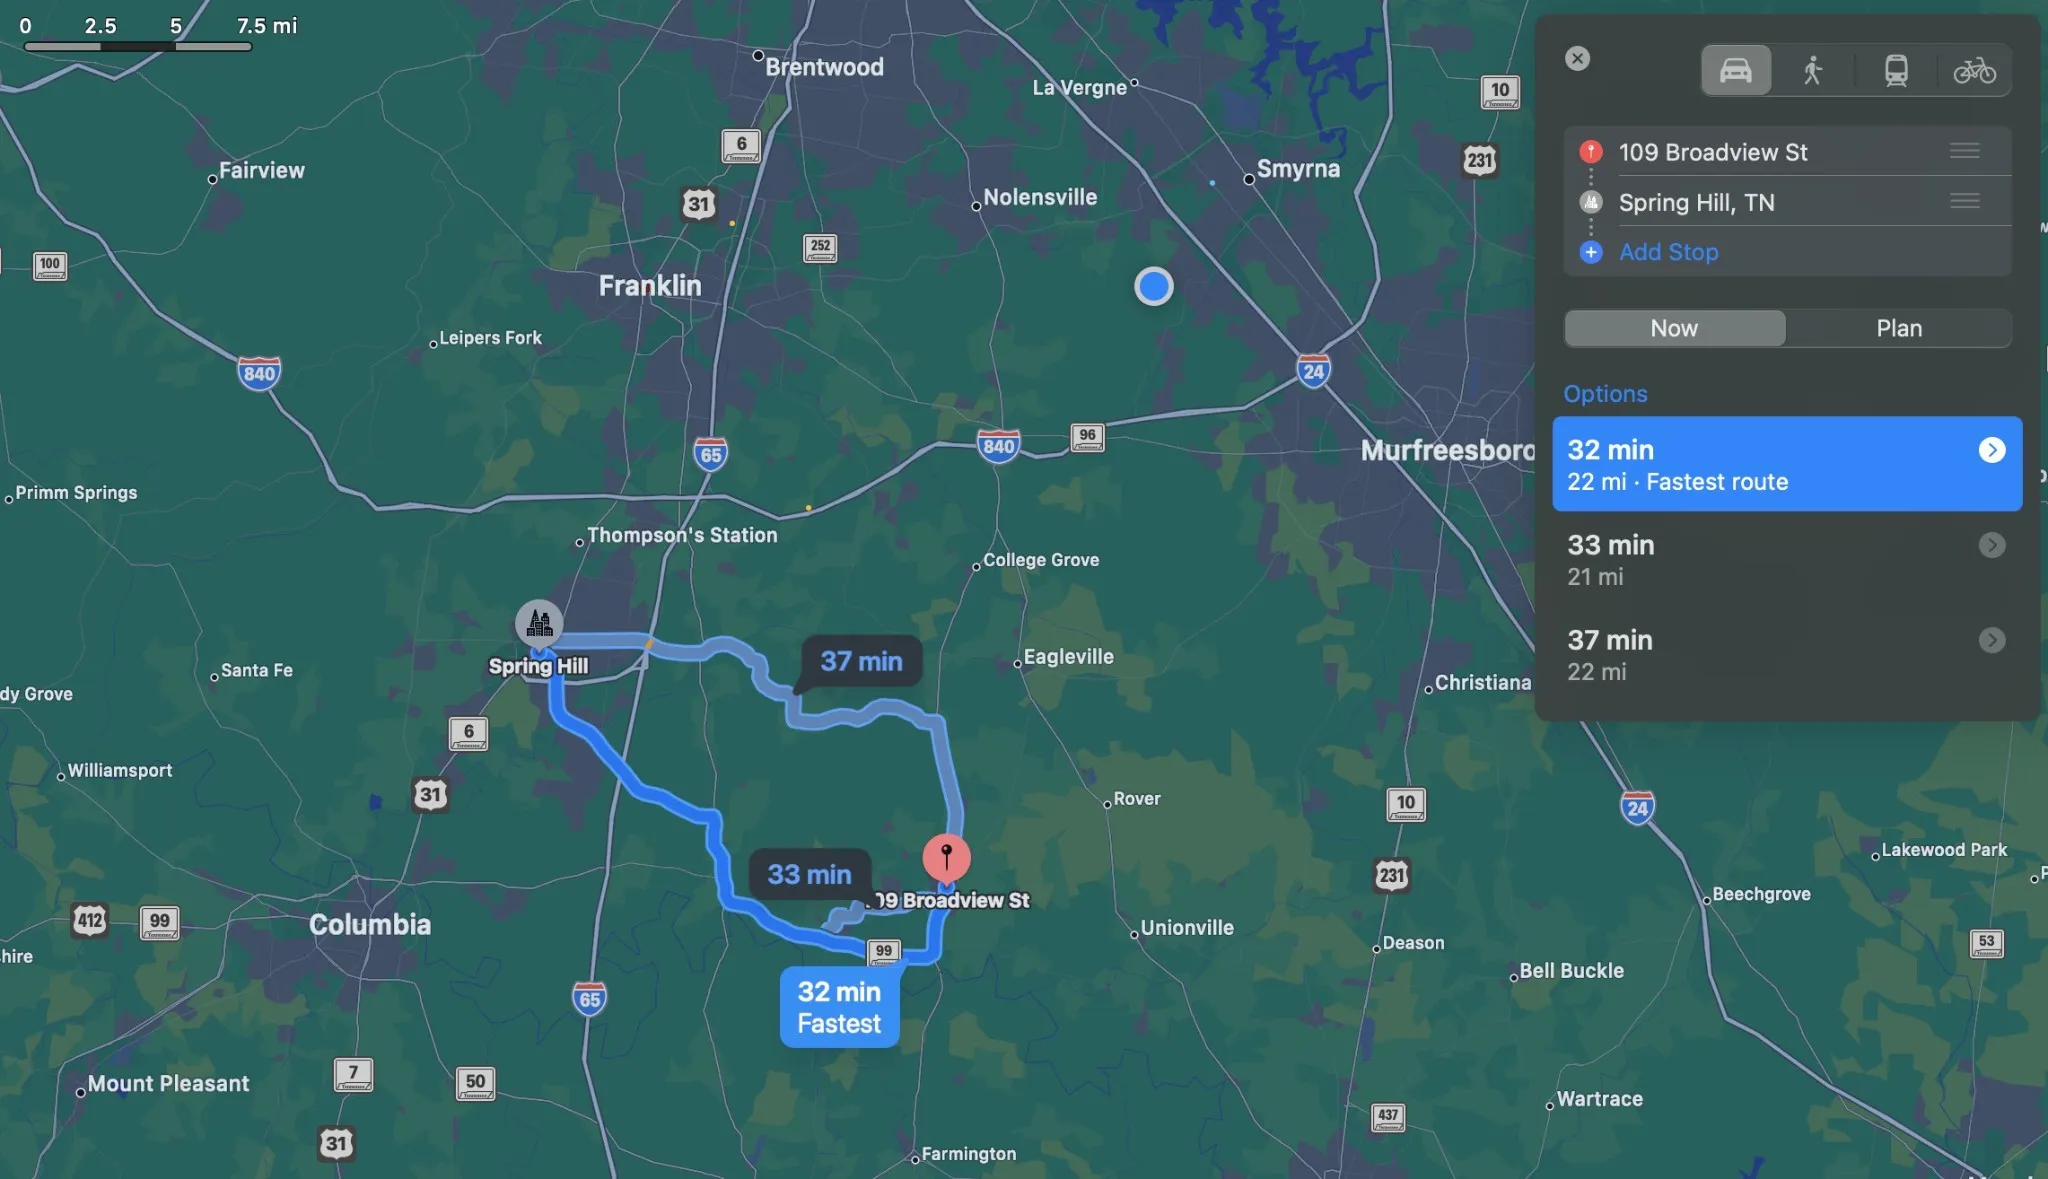Select the 33 min 21 mi route option
Screen dimensions: 2048x1179
tap(1787, 560)
